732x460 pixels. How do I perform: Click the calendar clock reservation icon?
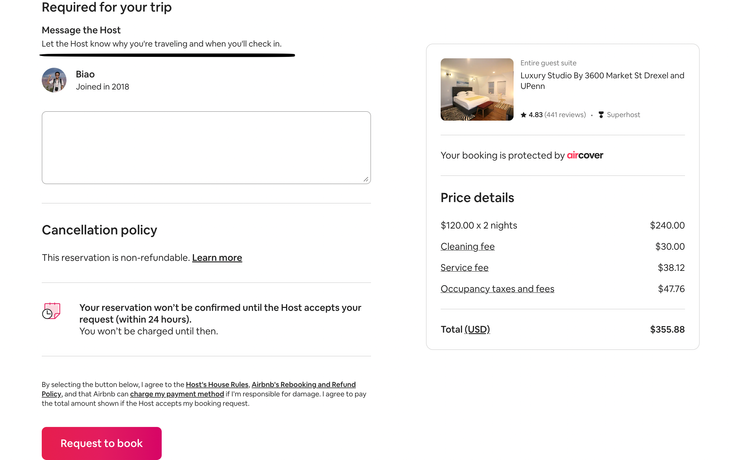(x=51, y=312)
